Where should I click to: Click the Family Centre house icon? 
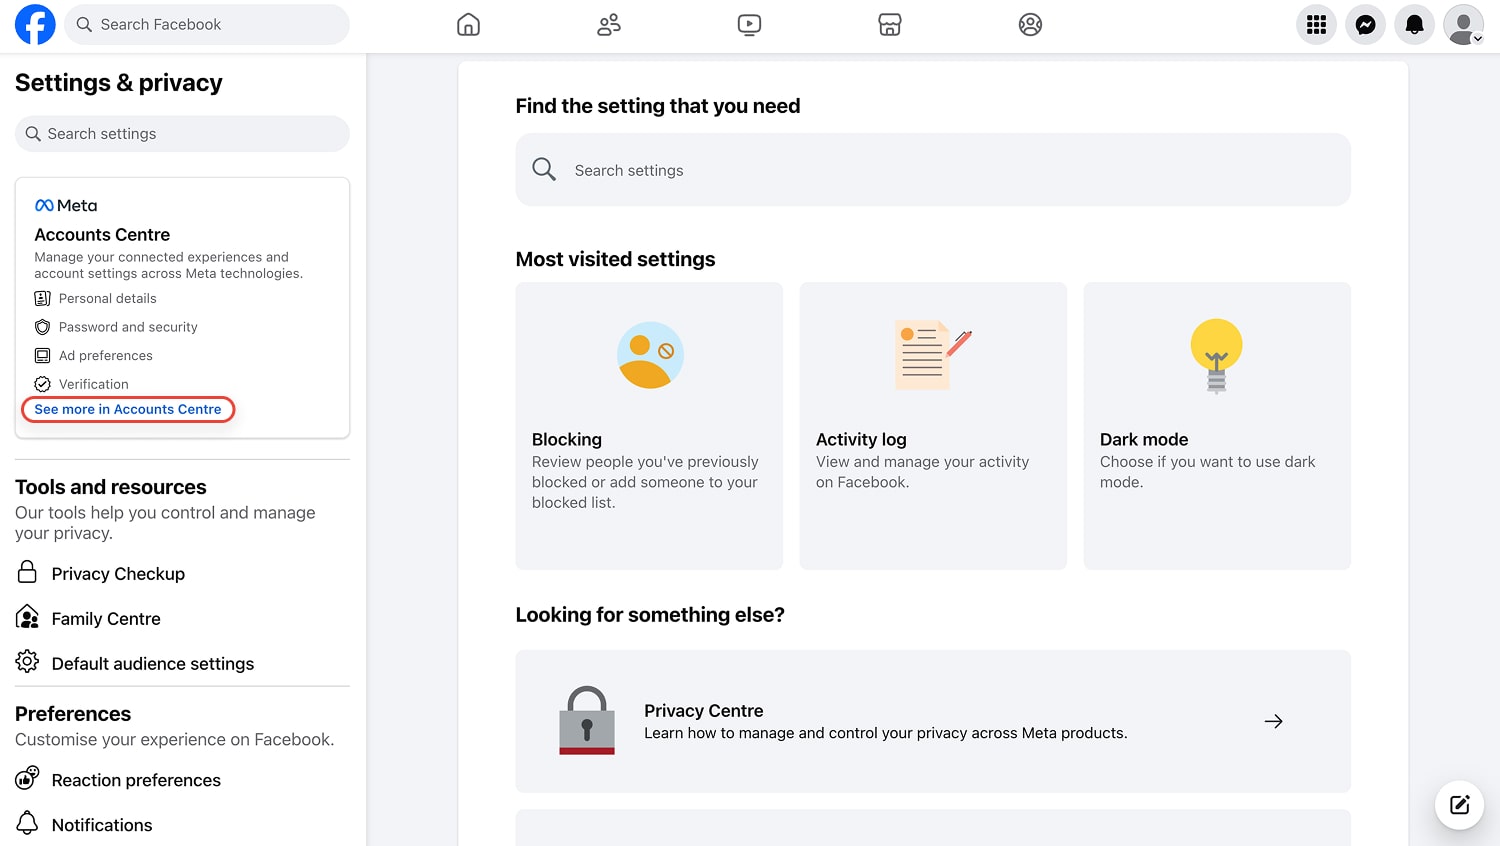click(x=27, y=617)
